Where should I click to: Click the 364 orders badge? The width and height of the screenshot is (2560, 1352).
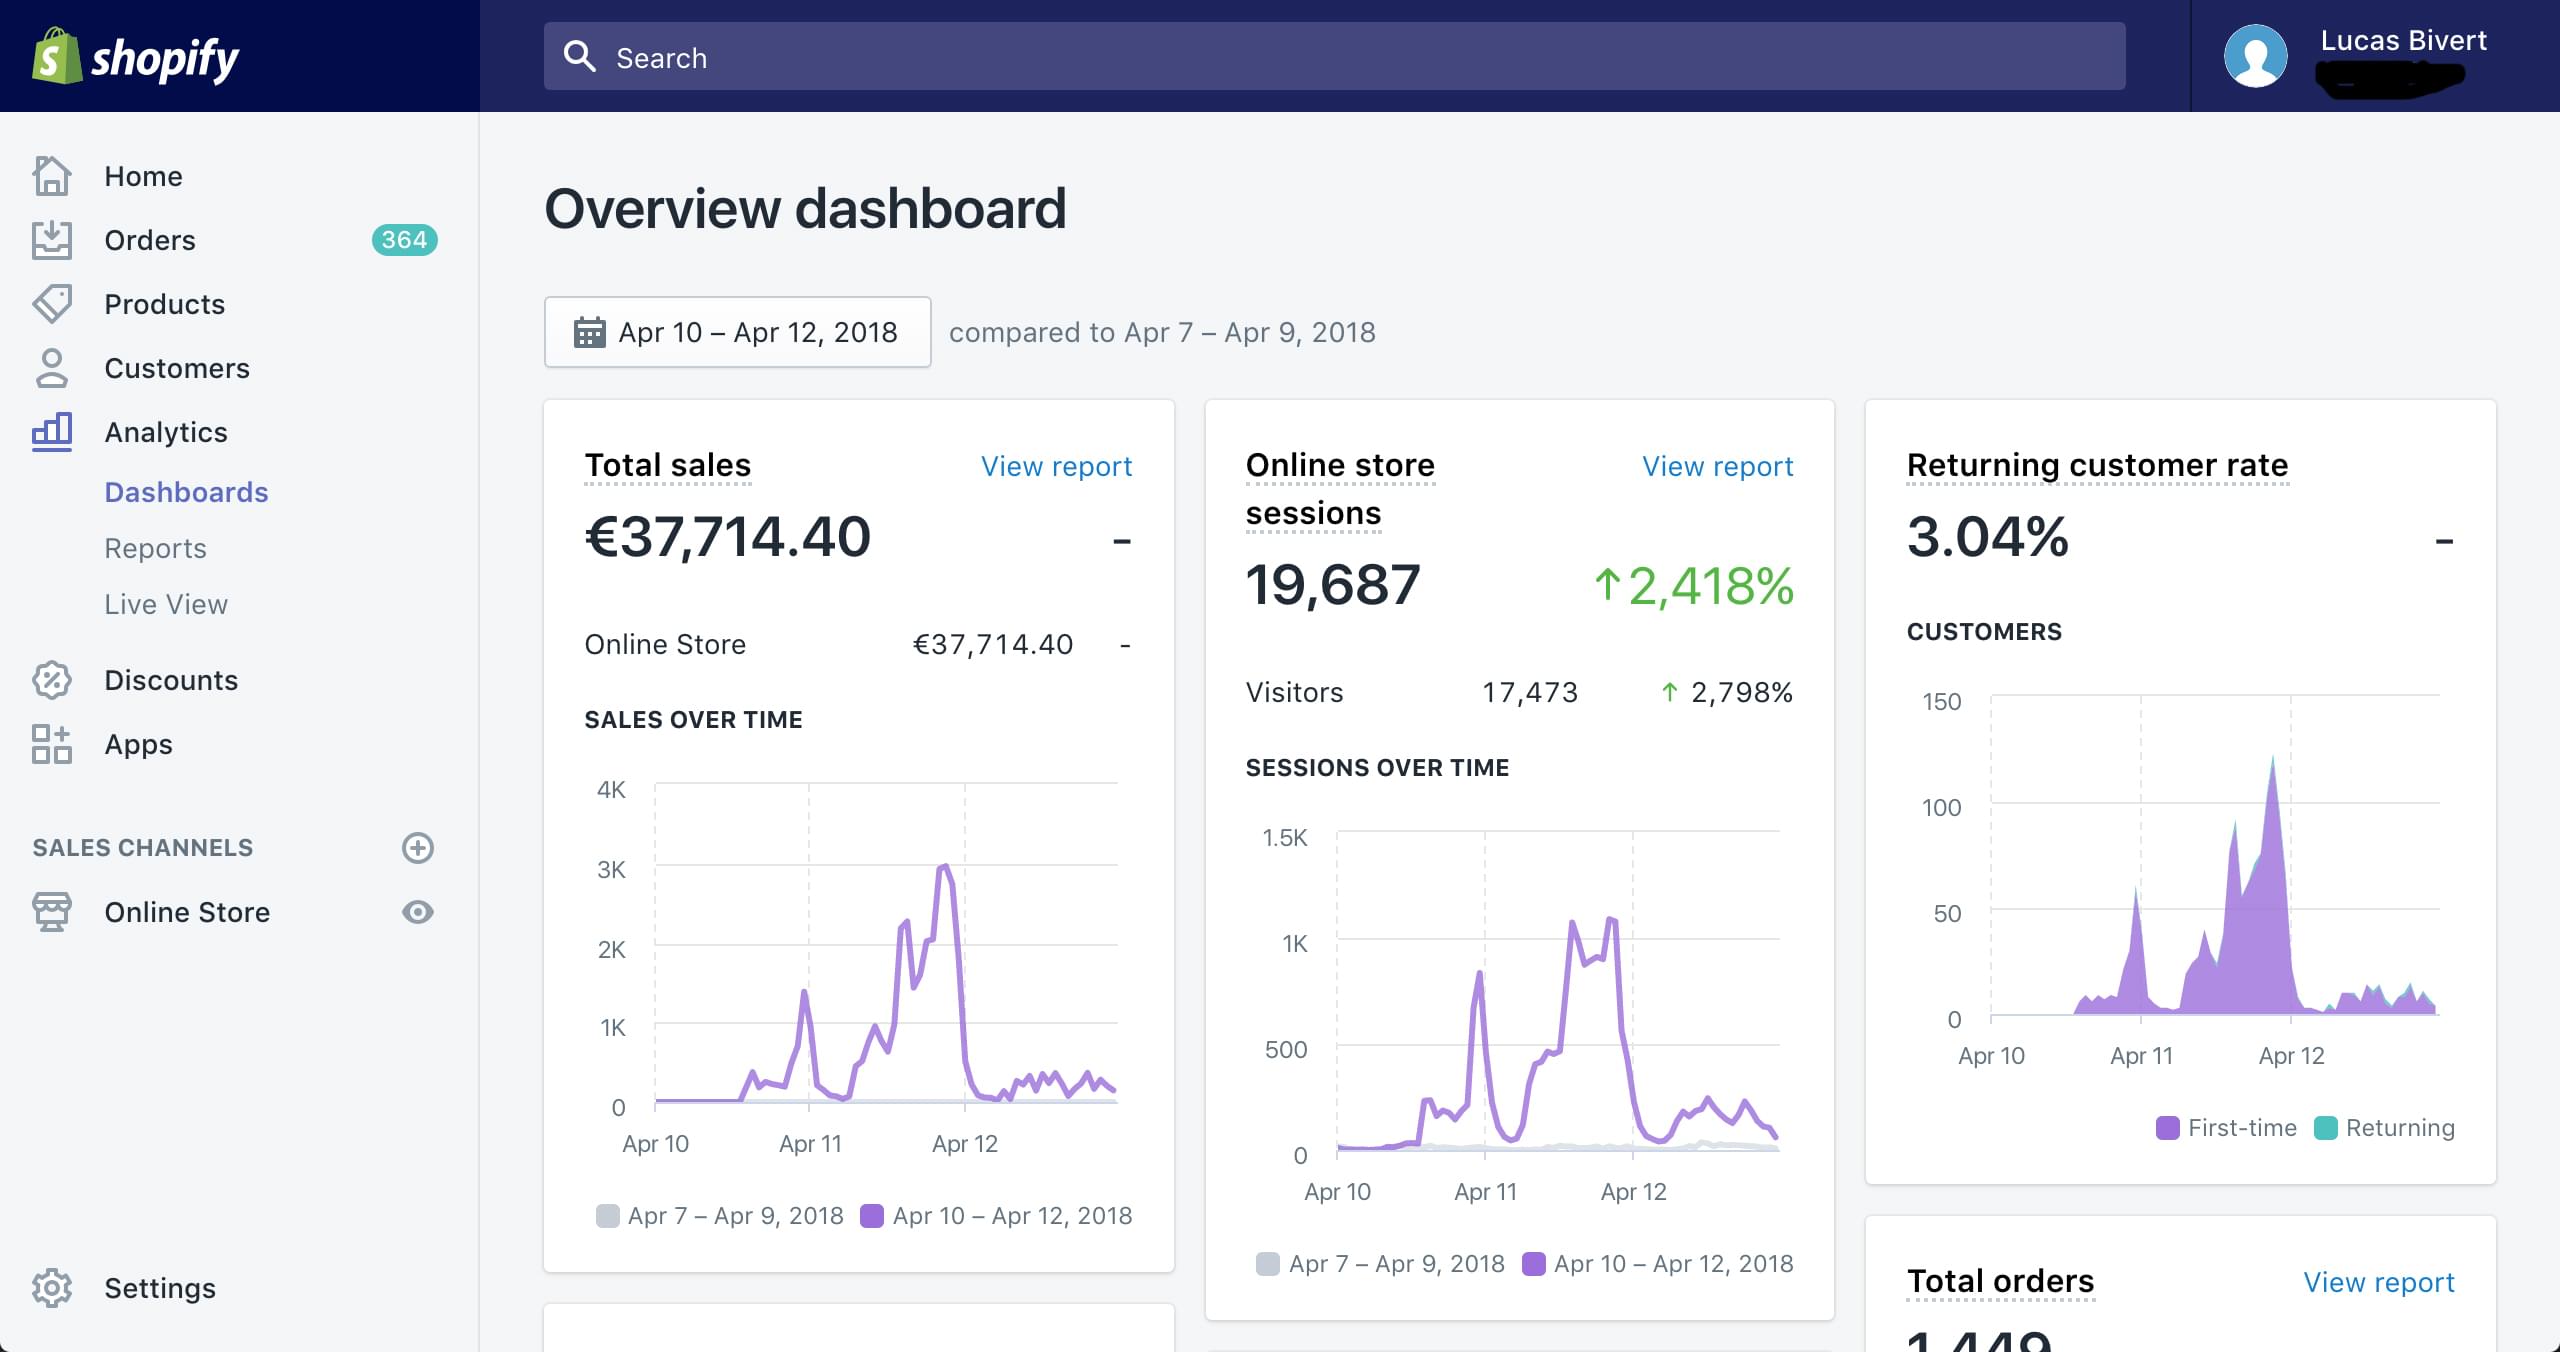[404, 240]
